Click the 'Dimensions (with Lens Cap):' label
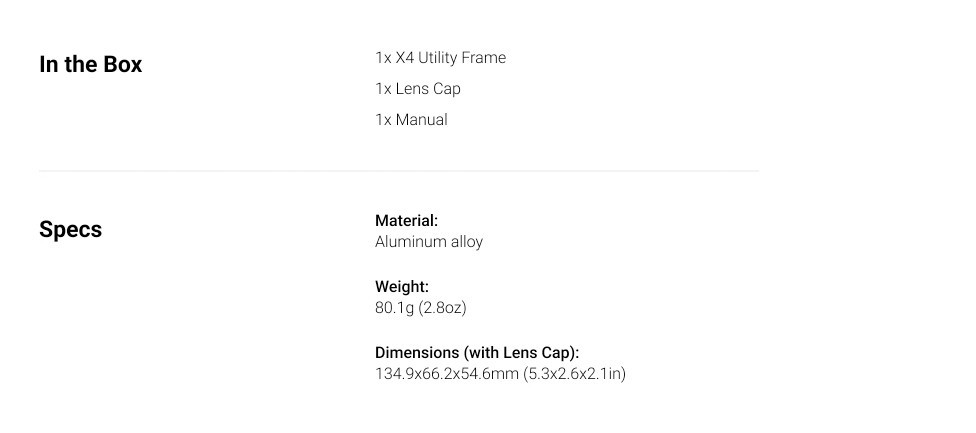The height and width of the screenshot is (433, 976). [x=477, y=353]
